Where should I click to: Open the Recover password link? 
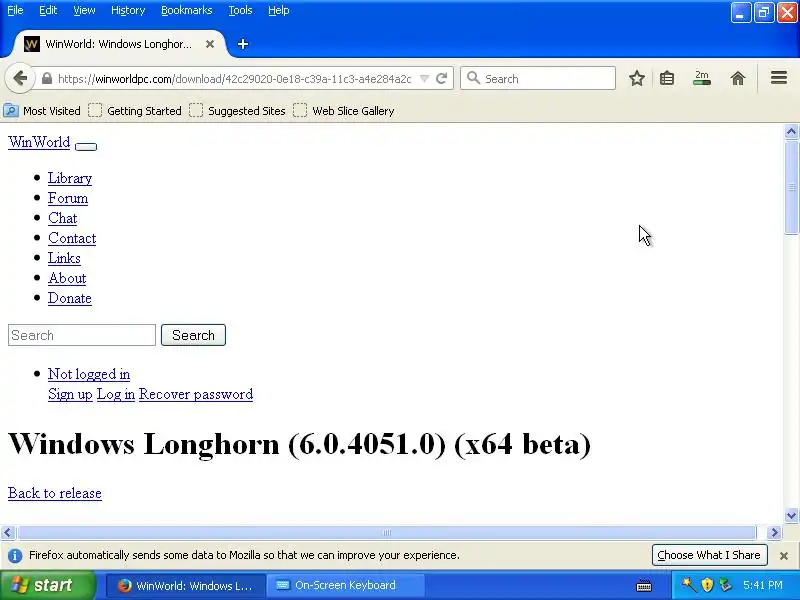point(196,394)
